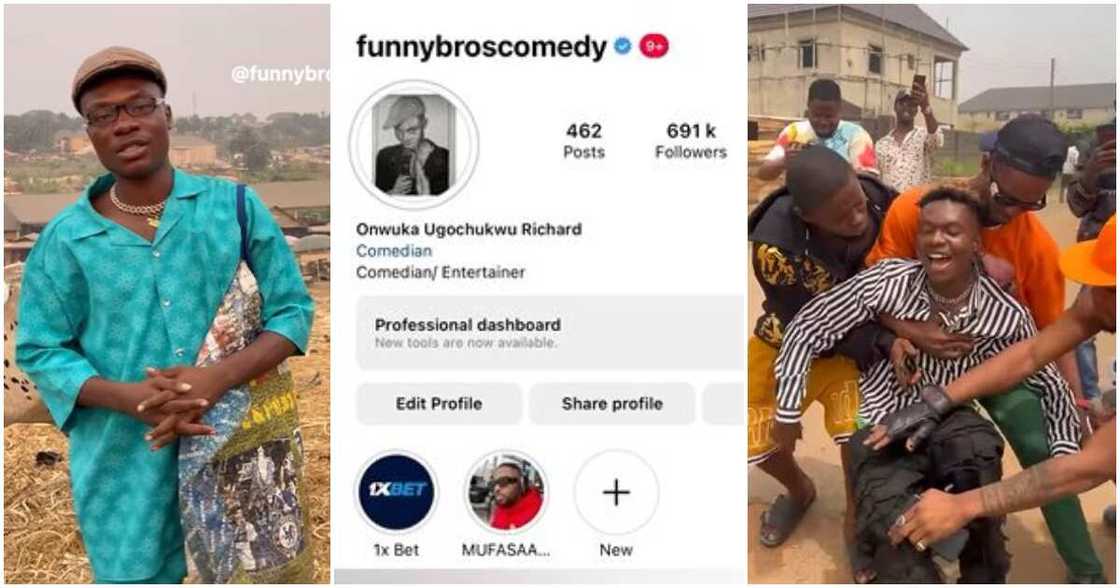1120x588 pixels.
Task: Open the MUFASAA story highlight circle
Action: tap(507, 492)
